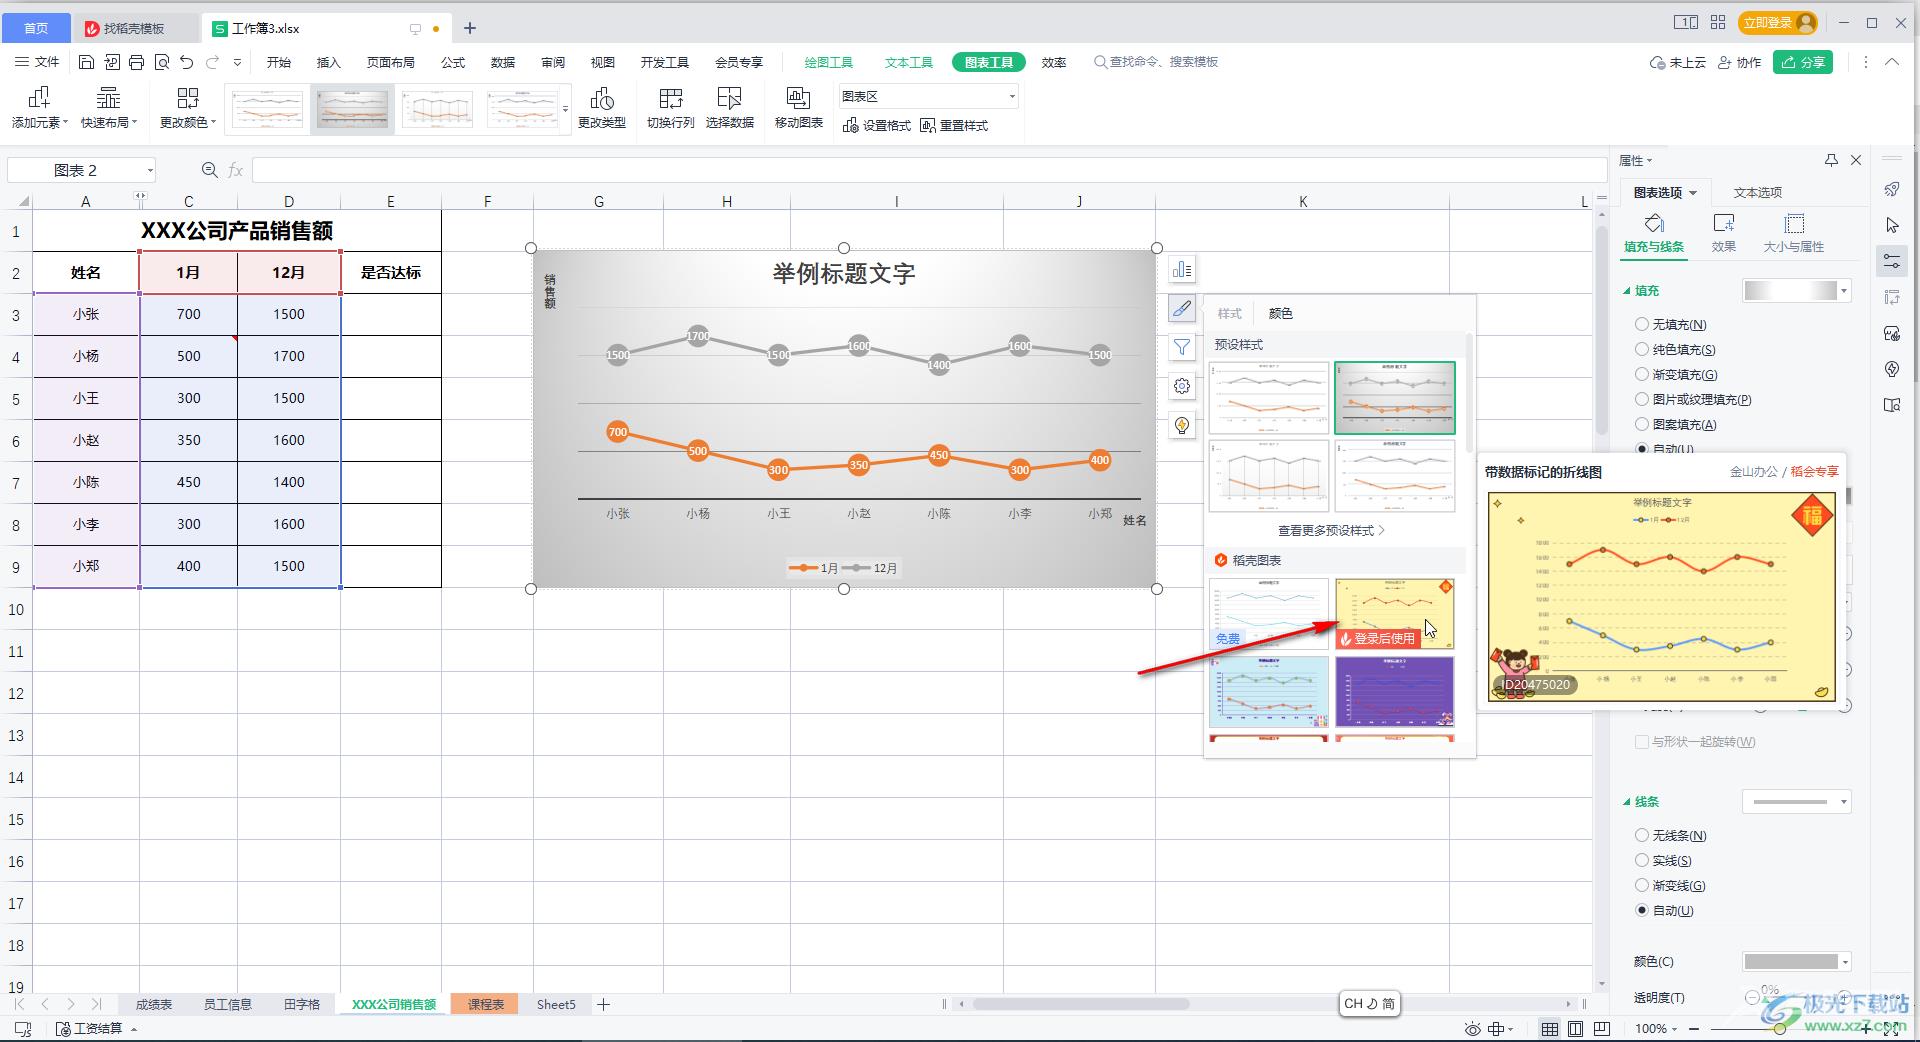Viewport: 1920px width, 1042px height.
Task: Click the select cursor icon in right sidebar
Action: point(1891,226)
